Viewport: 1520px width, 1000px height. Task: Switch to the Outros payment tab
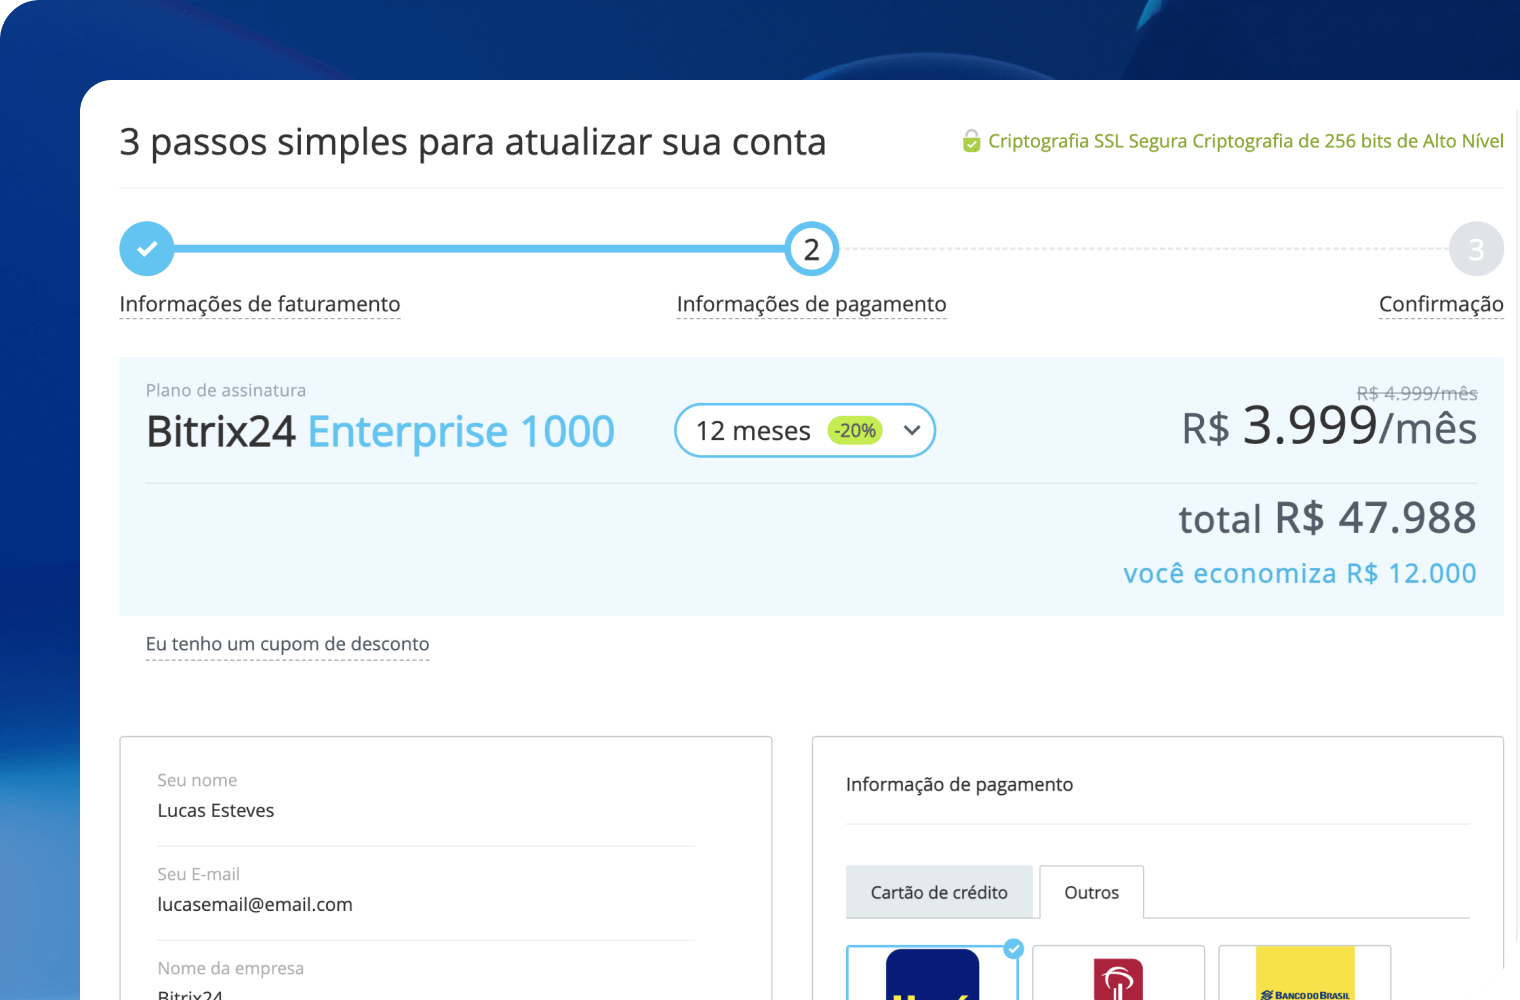pos(1091,892)
